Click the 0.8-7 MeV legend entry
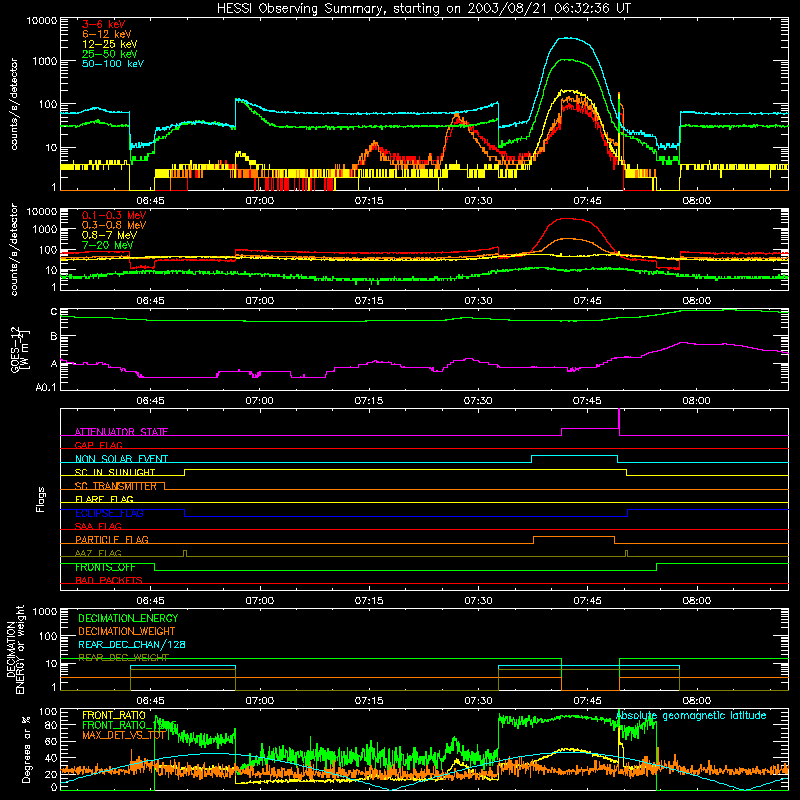The image size is (800, 800). (109, 235)
